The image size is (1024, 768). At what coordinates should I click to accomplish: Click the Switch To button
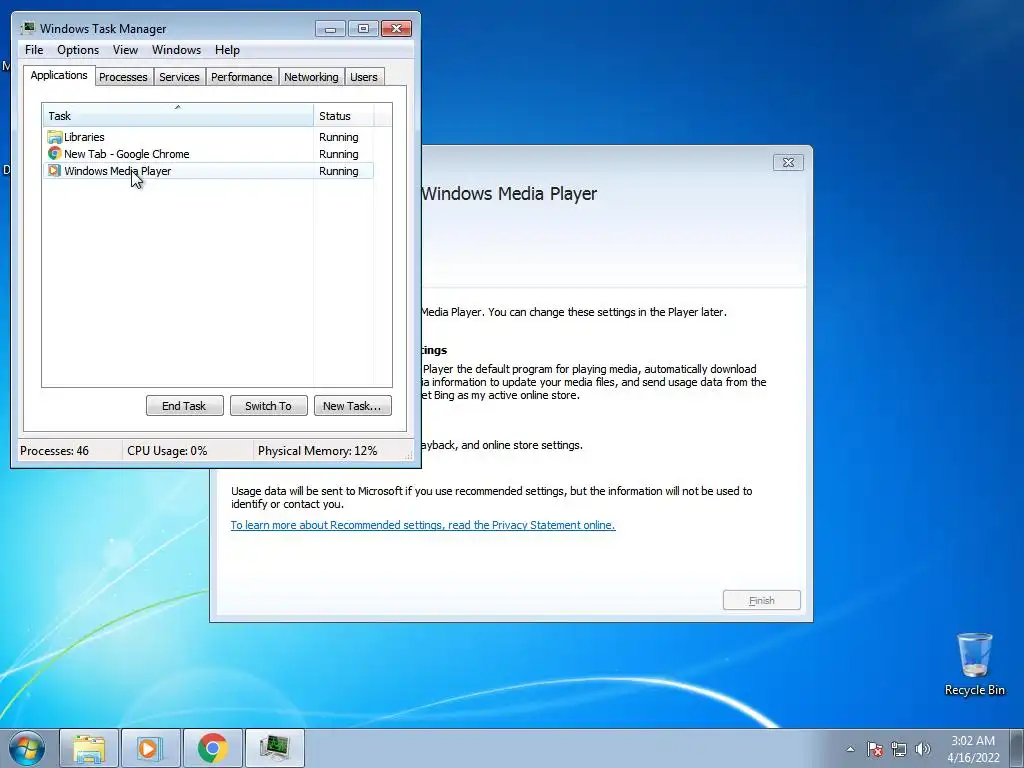[268, 406]
